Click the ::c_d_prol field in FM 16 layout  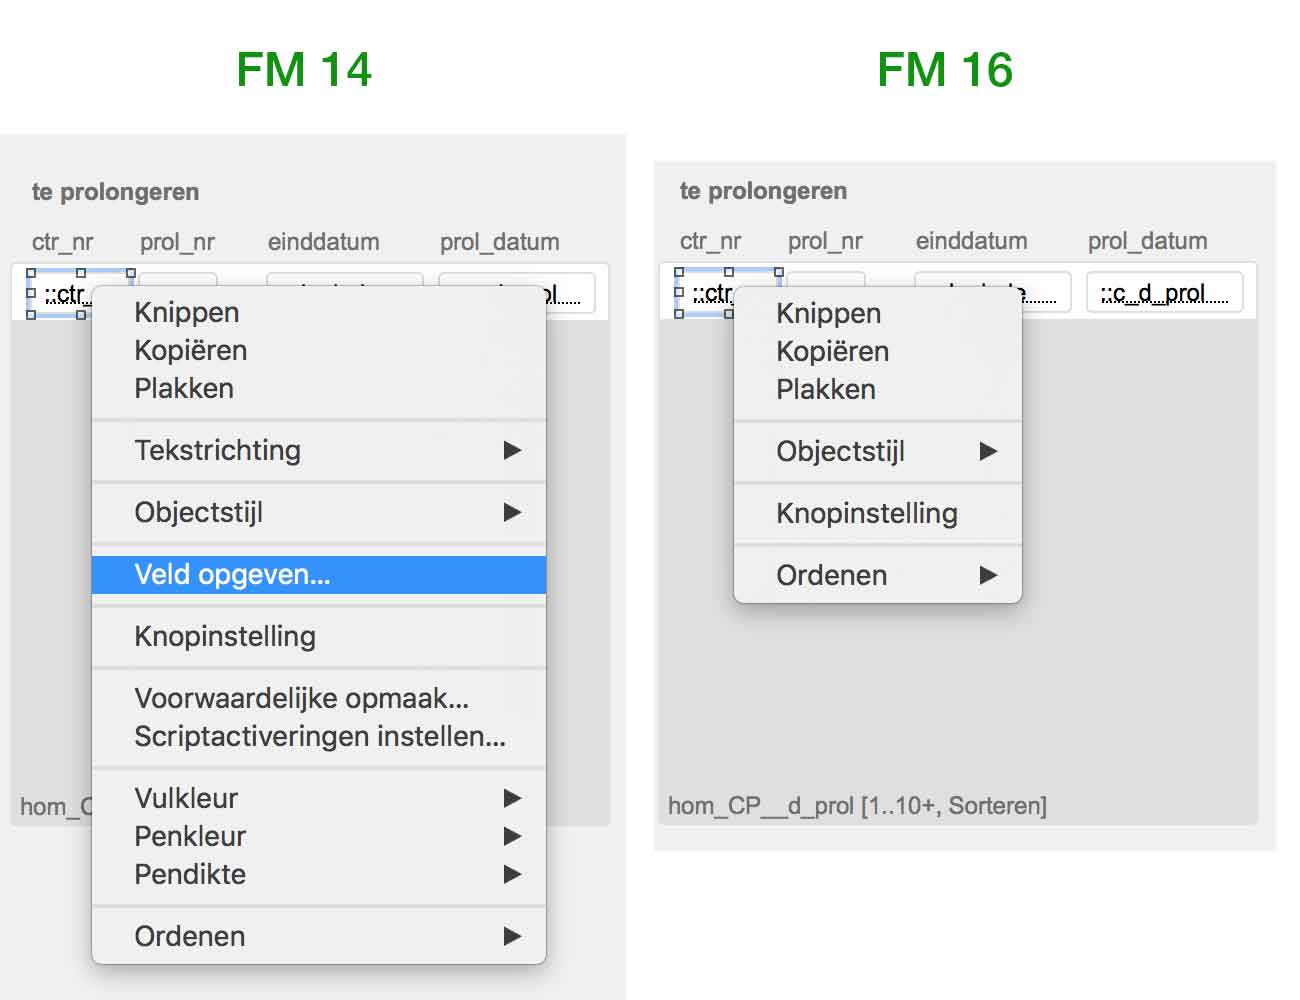(1164, 293)
